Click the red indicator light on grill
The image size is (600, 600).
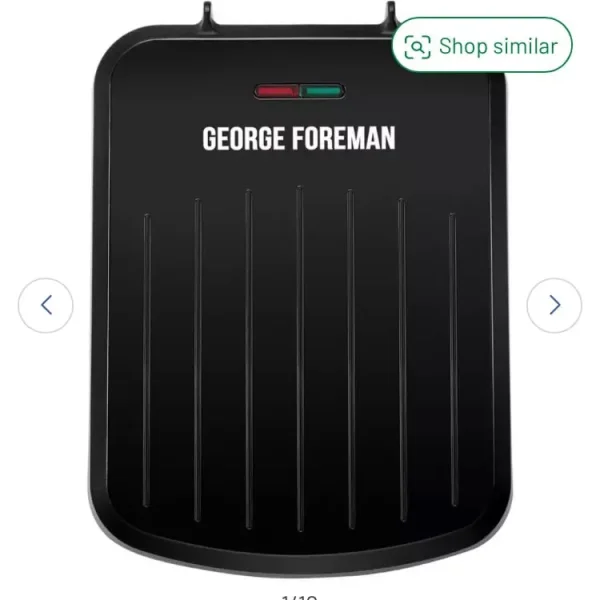coord(277,91)
